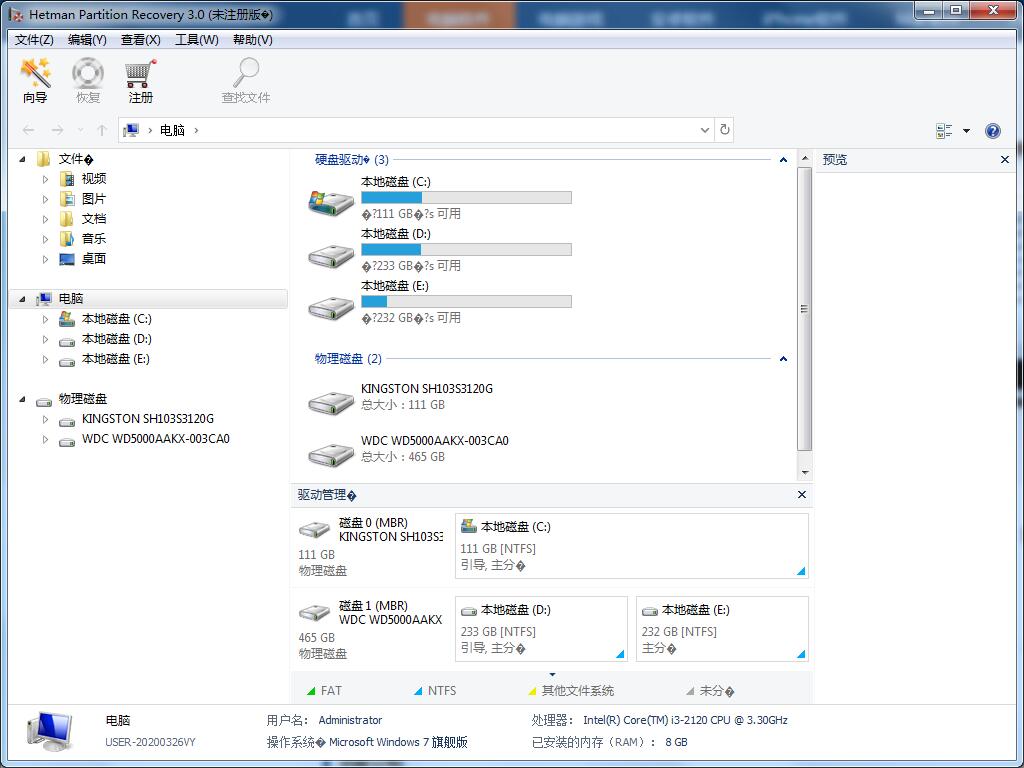Go back with the left arrow

click(28, 130)
